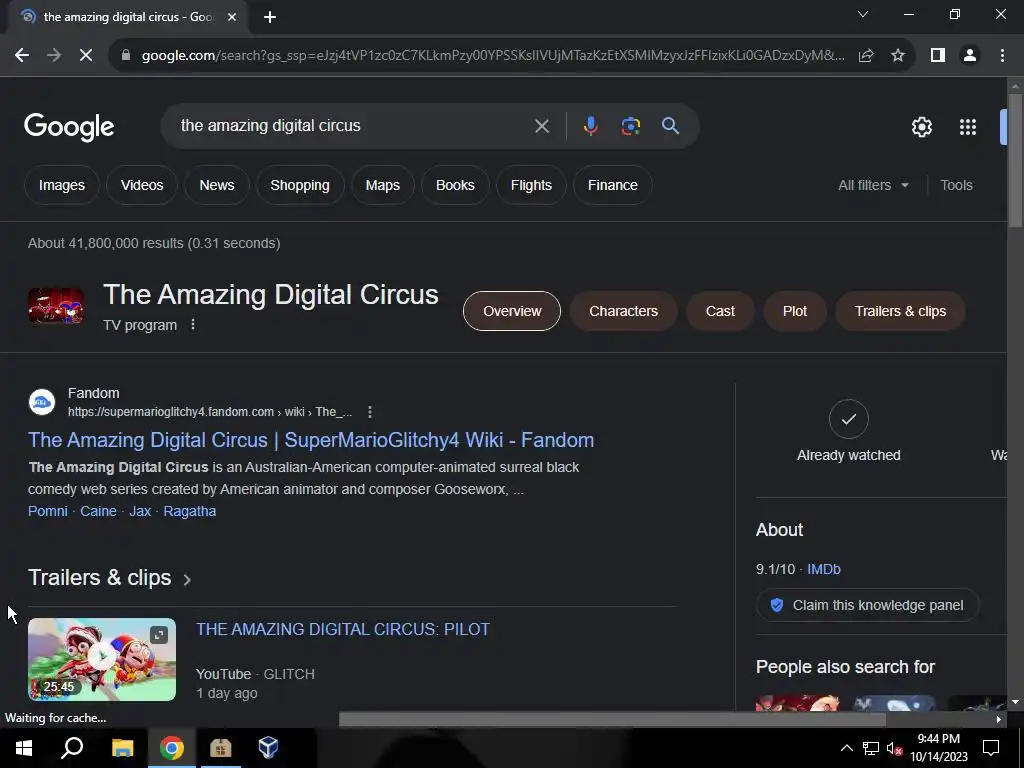Start a voice search with the microphone
This screenshot has width=1024, height=768.
pos(590,126)
